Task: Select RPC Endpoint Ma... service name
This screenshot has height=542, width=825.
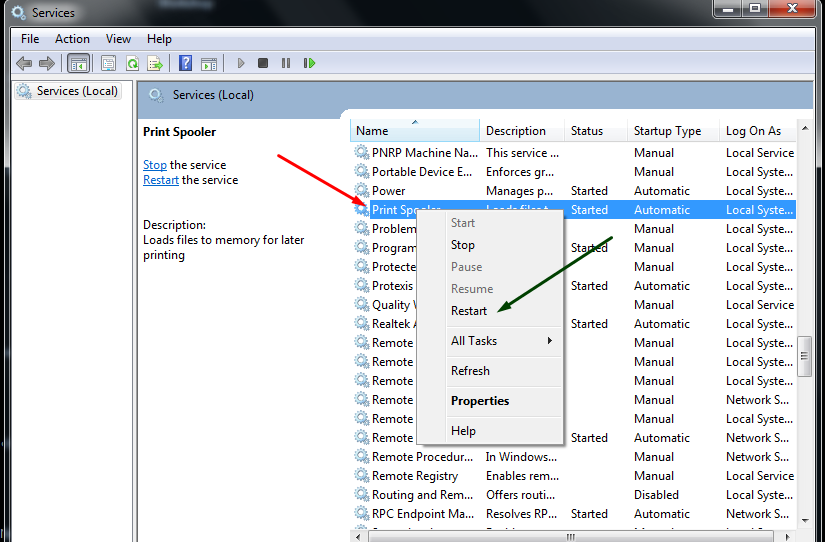Action: tap(423, 514)
